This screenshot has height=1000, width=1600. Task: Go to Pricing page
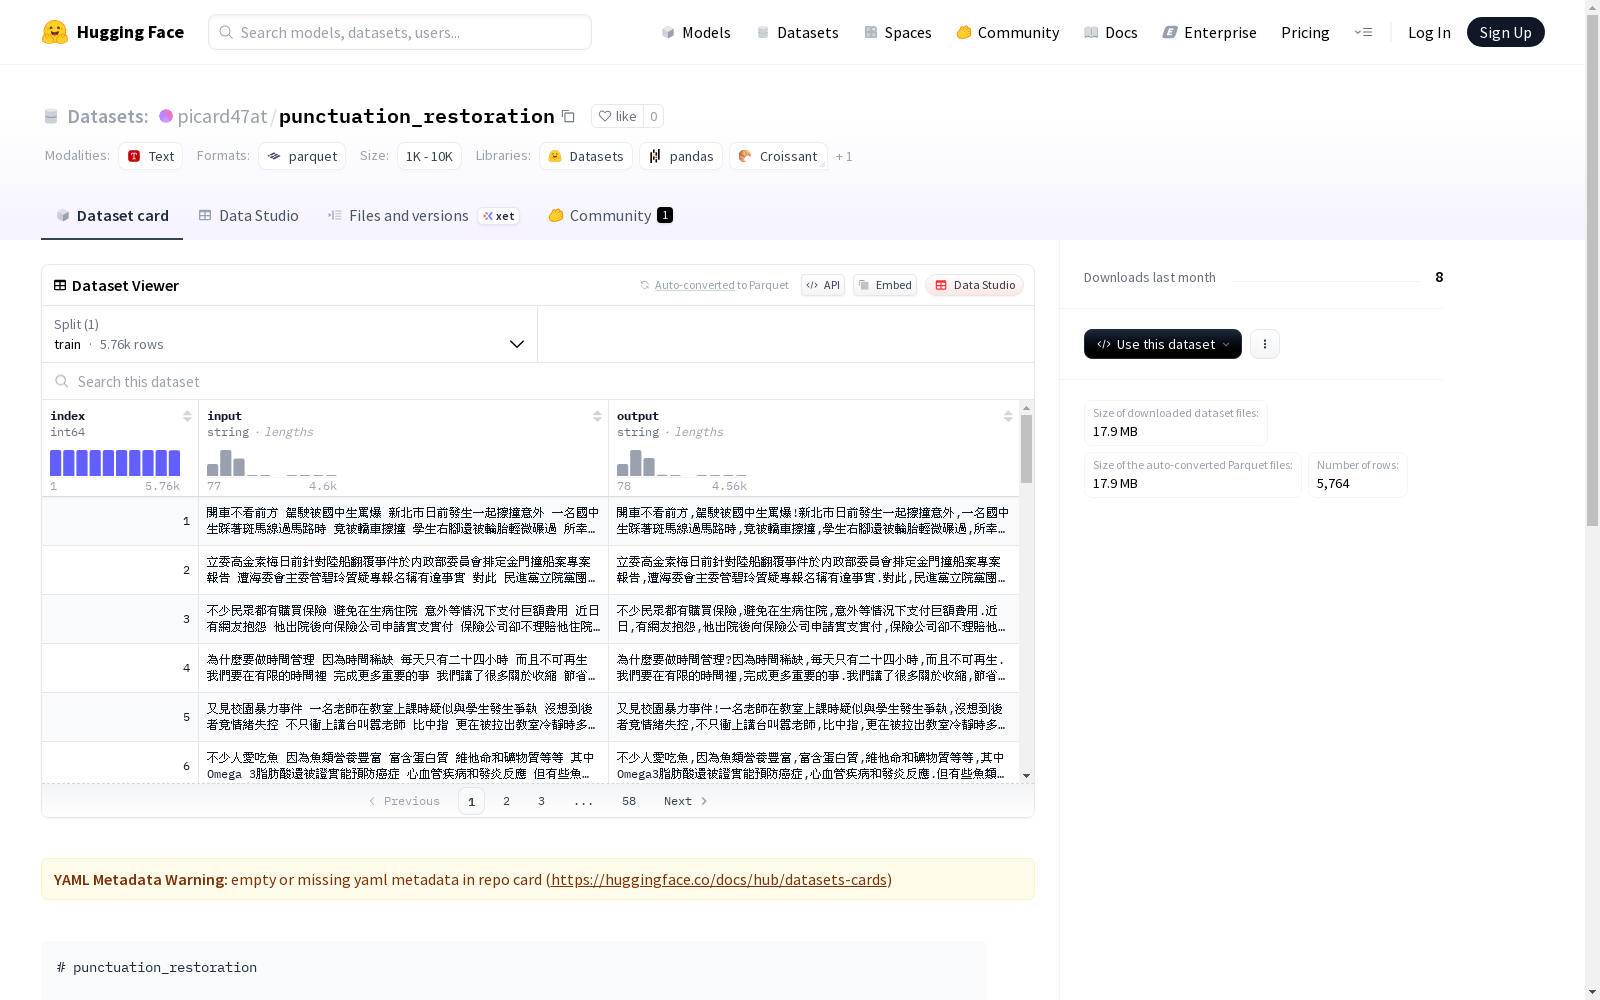pos(1305,32)
